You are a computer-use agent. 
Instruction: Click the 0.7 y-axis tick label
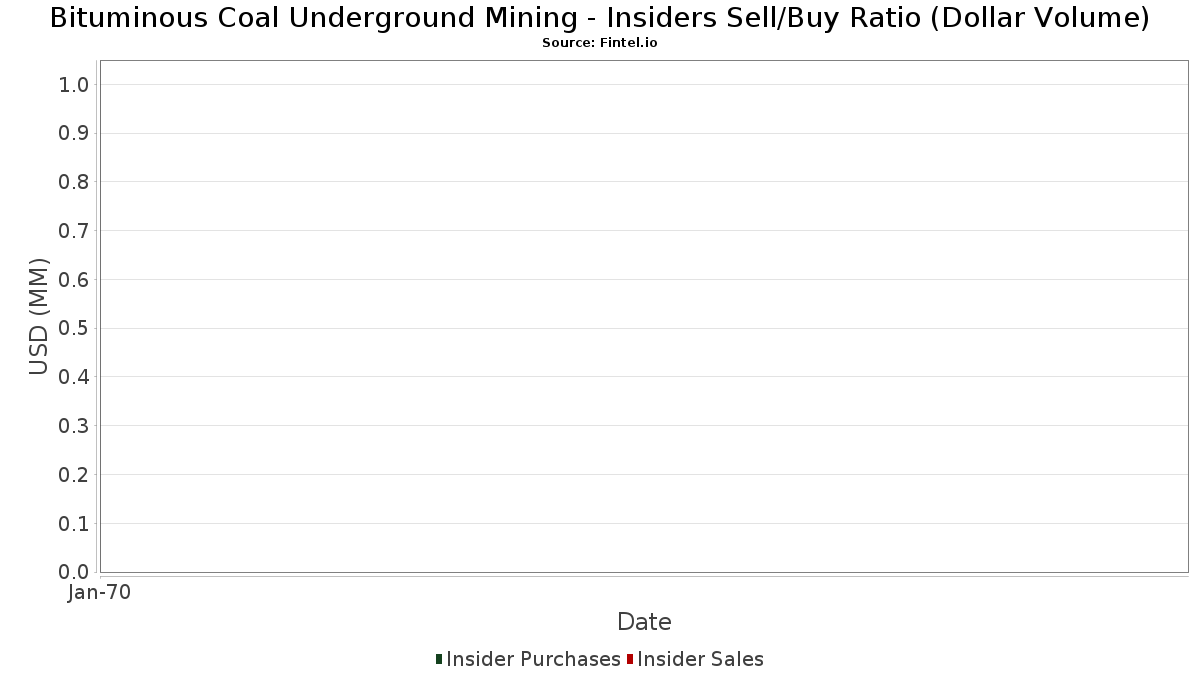click(75, 231)
